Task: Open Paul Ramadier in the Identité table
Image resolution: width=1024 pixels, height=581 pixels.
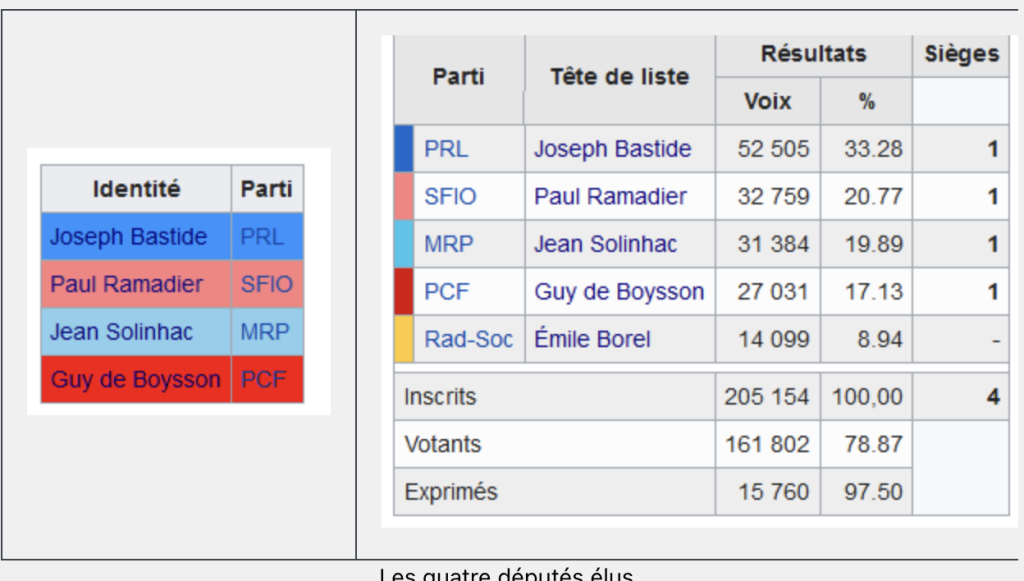Action: pos(127,284)
